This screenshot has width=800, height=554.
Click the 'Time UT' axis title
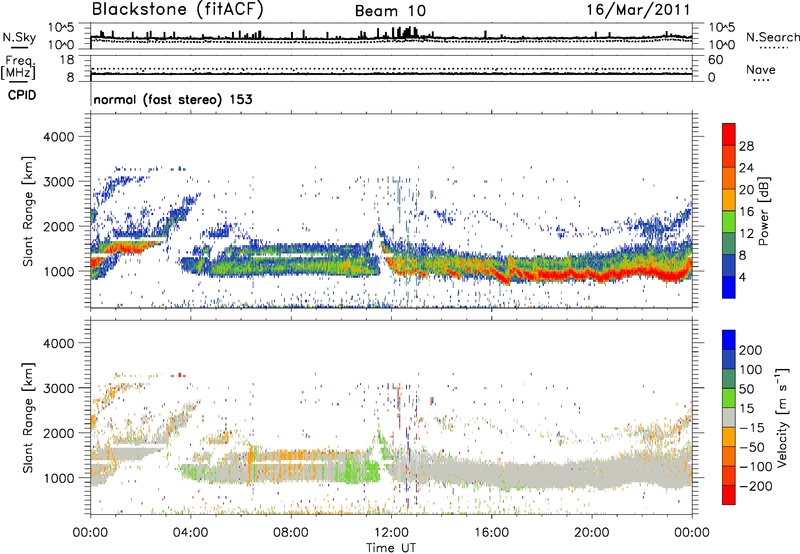[391, 547]
